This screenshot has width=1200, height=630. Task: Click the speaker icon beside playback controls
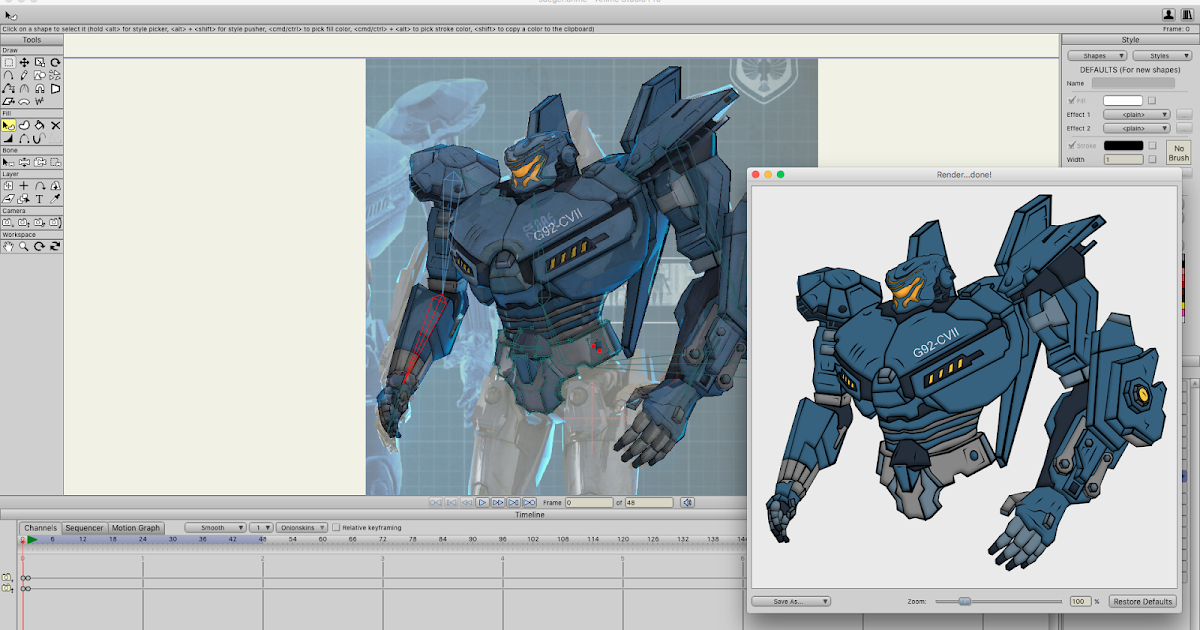coord(686,502)
